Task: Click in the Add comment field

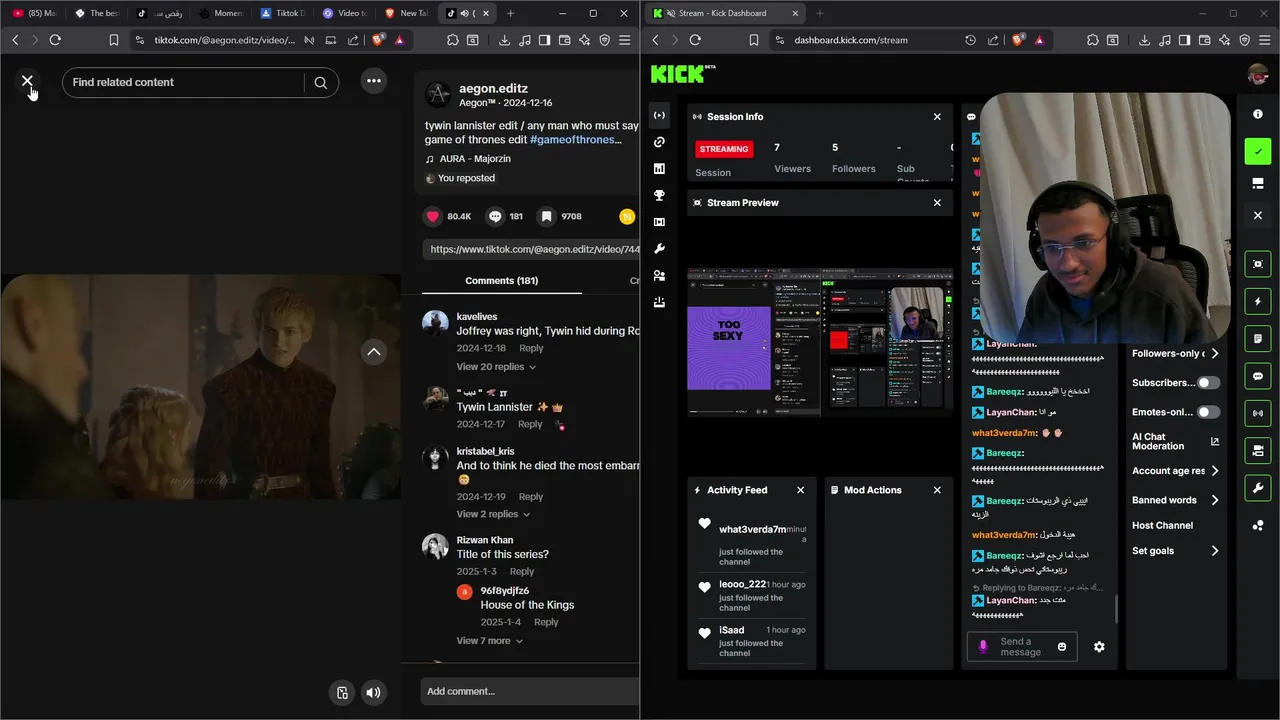Action: [x=530, y=691]
